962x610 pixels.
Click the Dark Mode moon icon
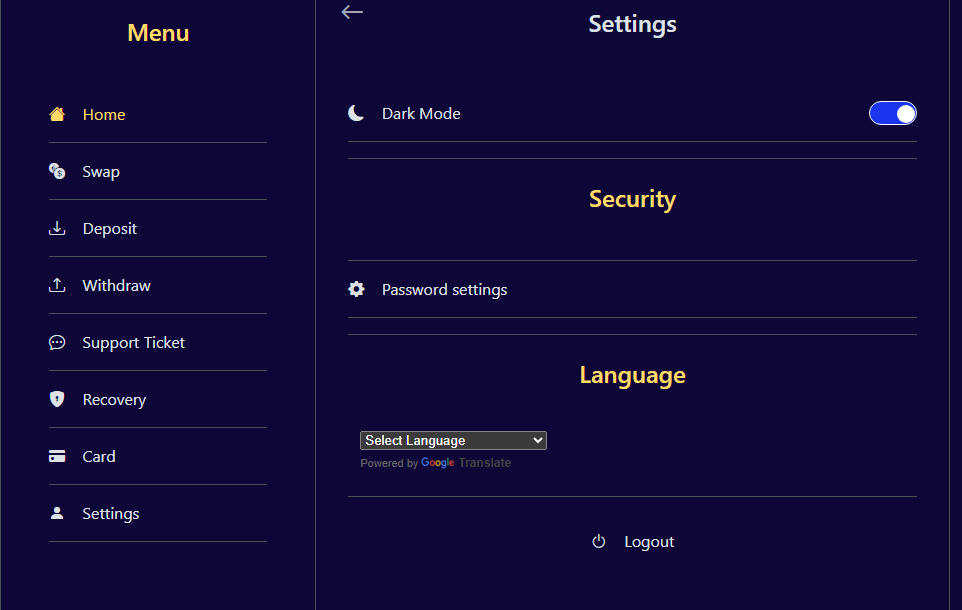(356, 113)
